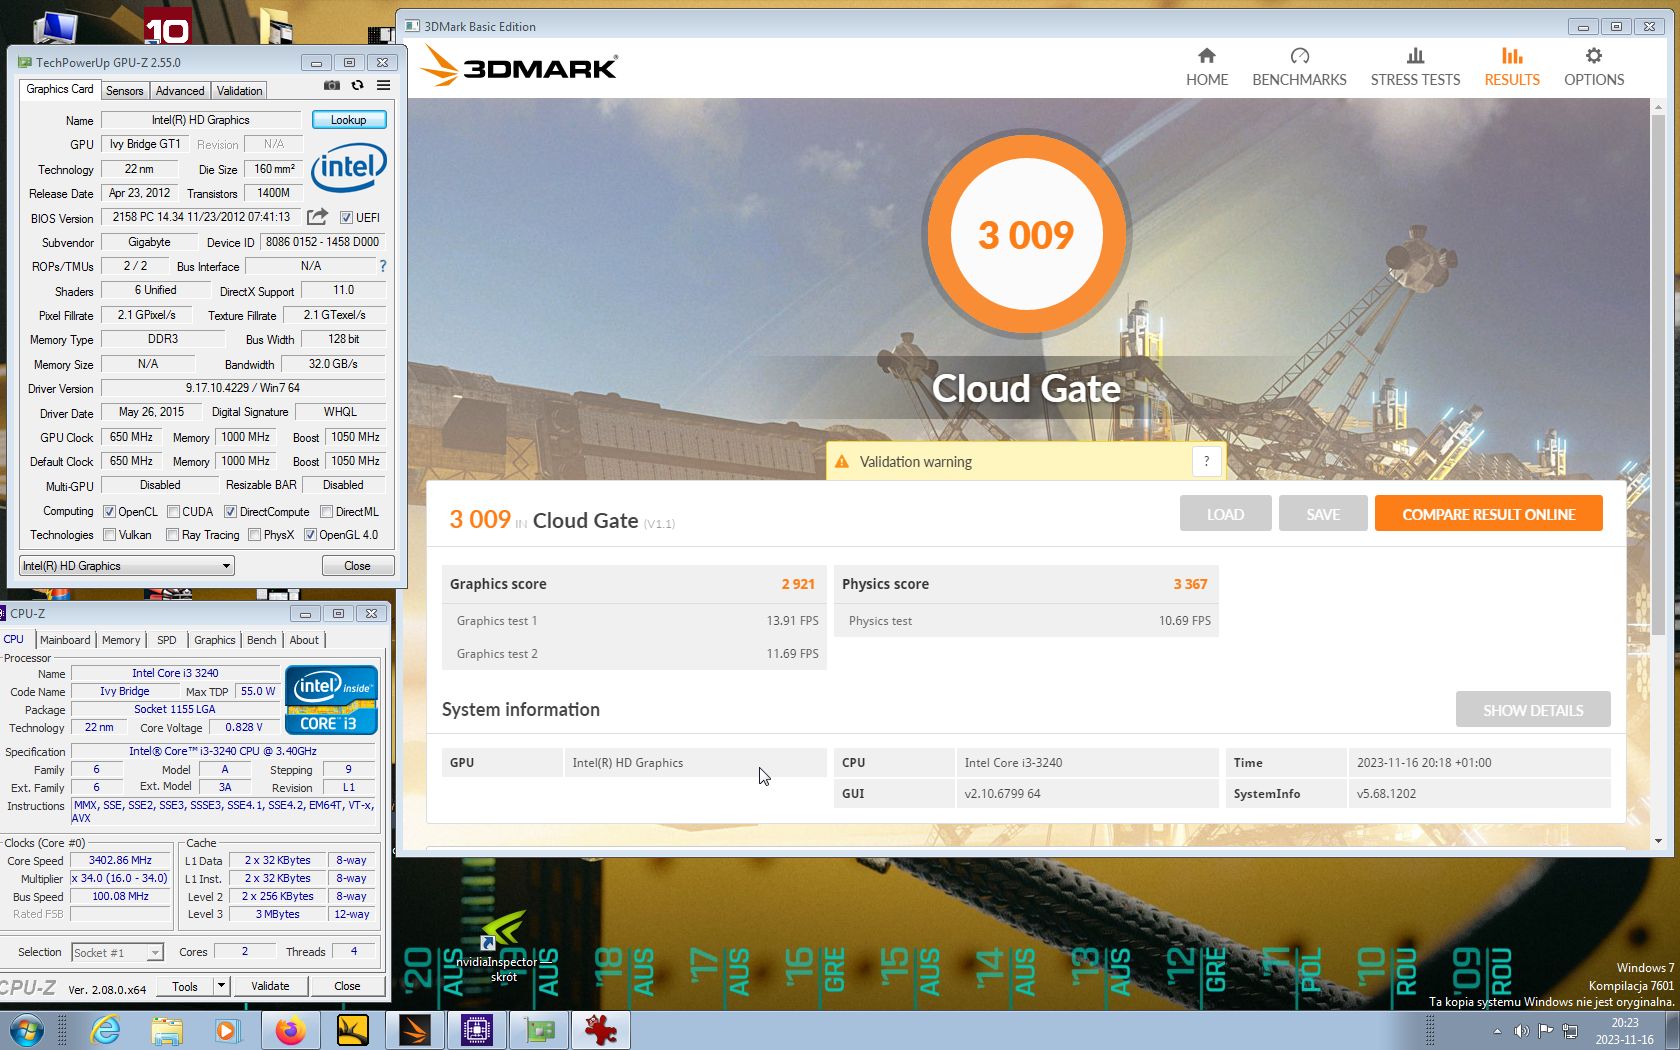Switch to GPU-Z green card icon on taskbar

(x=539, y=1030)
